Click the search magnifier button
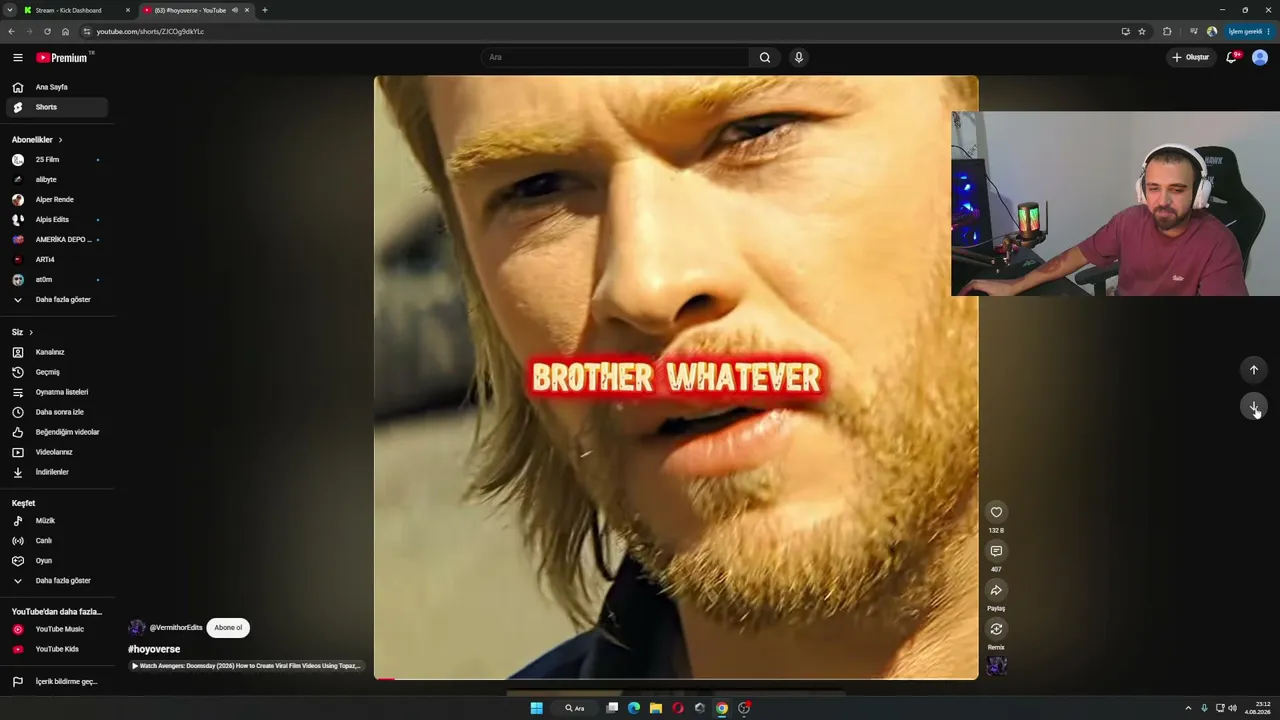Image resolution: width=1280 pixels, height=720 pixels. click(x=765, y=57)
